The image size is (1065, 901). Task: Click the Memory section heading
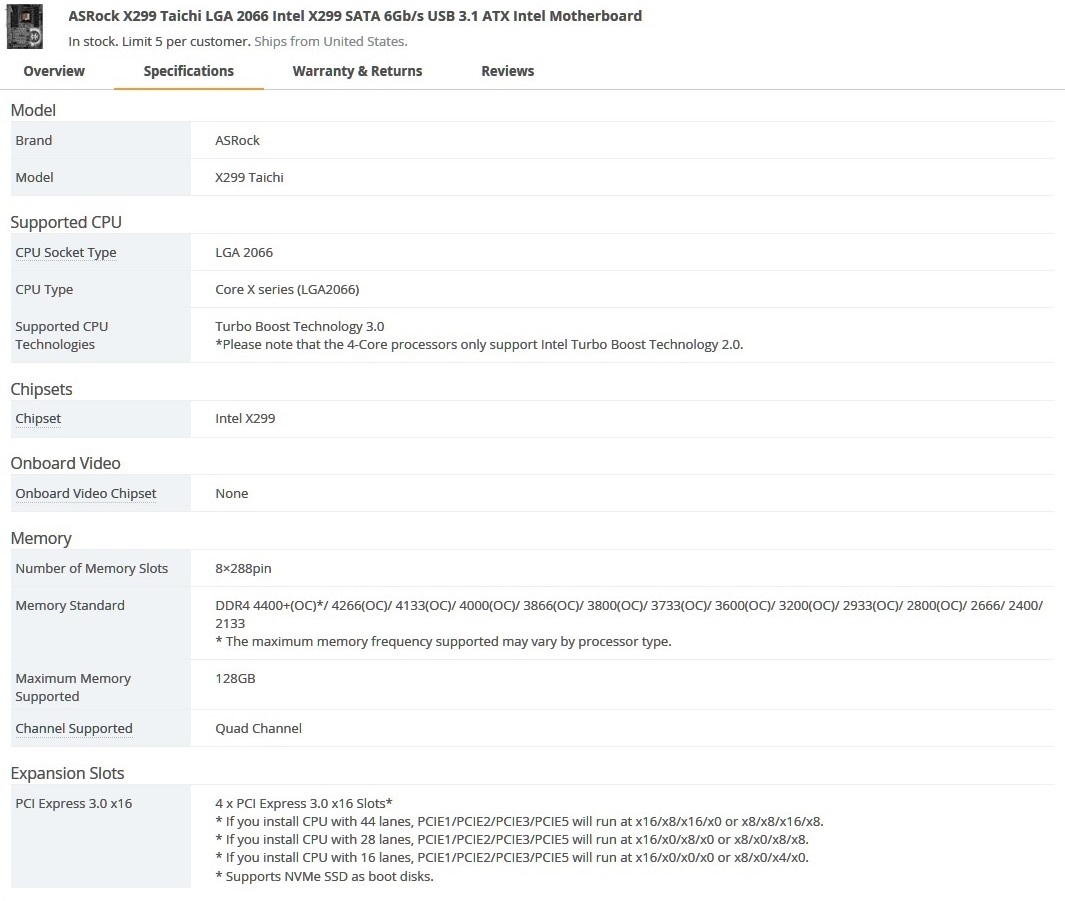click(x=41, y=538)
